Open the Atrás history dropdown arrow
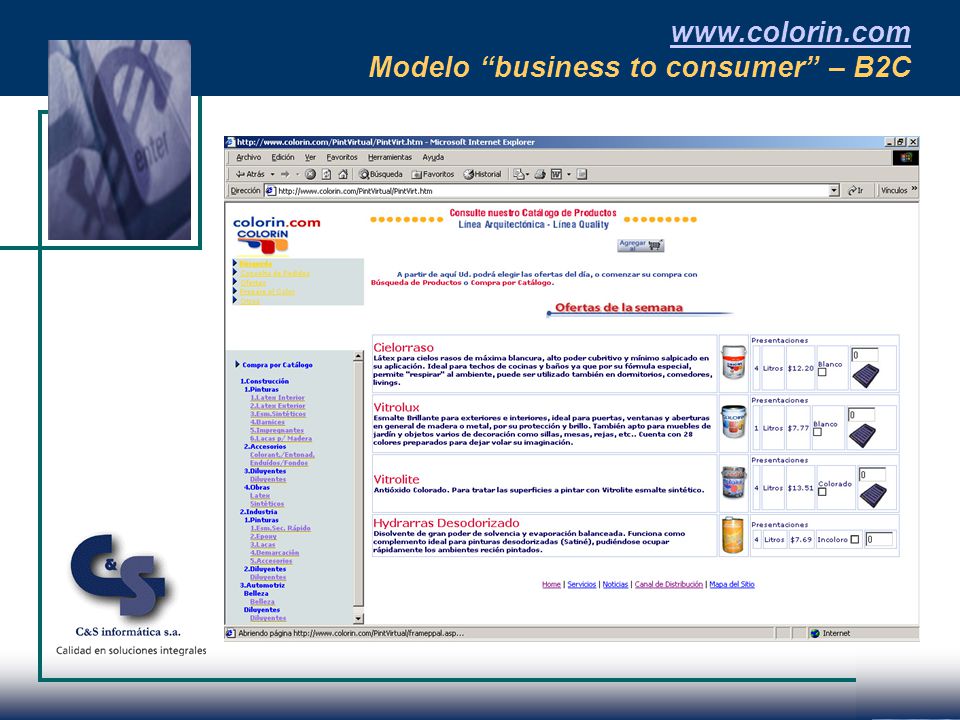The height and width of the screenshot is (720, 960). point(272,174)
